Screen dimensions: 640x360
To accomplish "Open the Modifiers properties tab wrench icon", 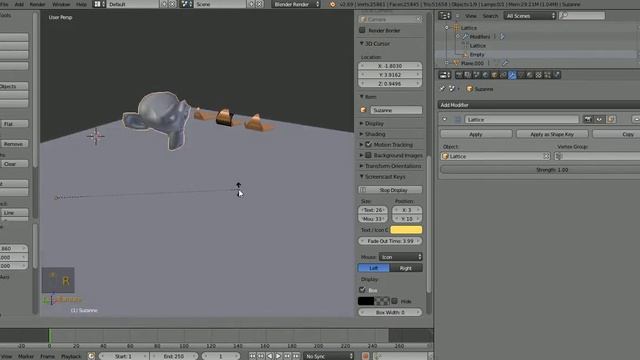I will click(x=512, y=75).
